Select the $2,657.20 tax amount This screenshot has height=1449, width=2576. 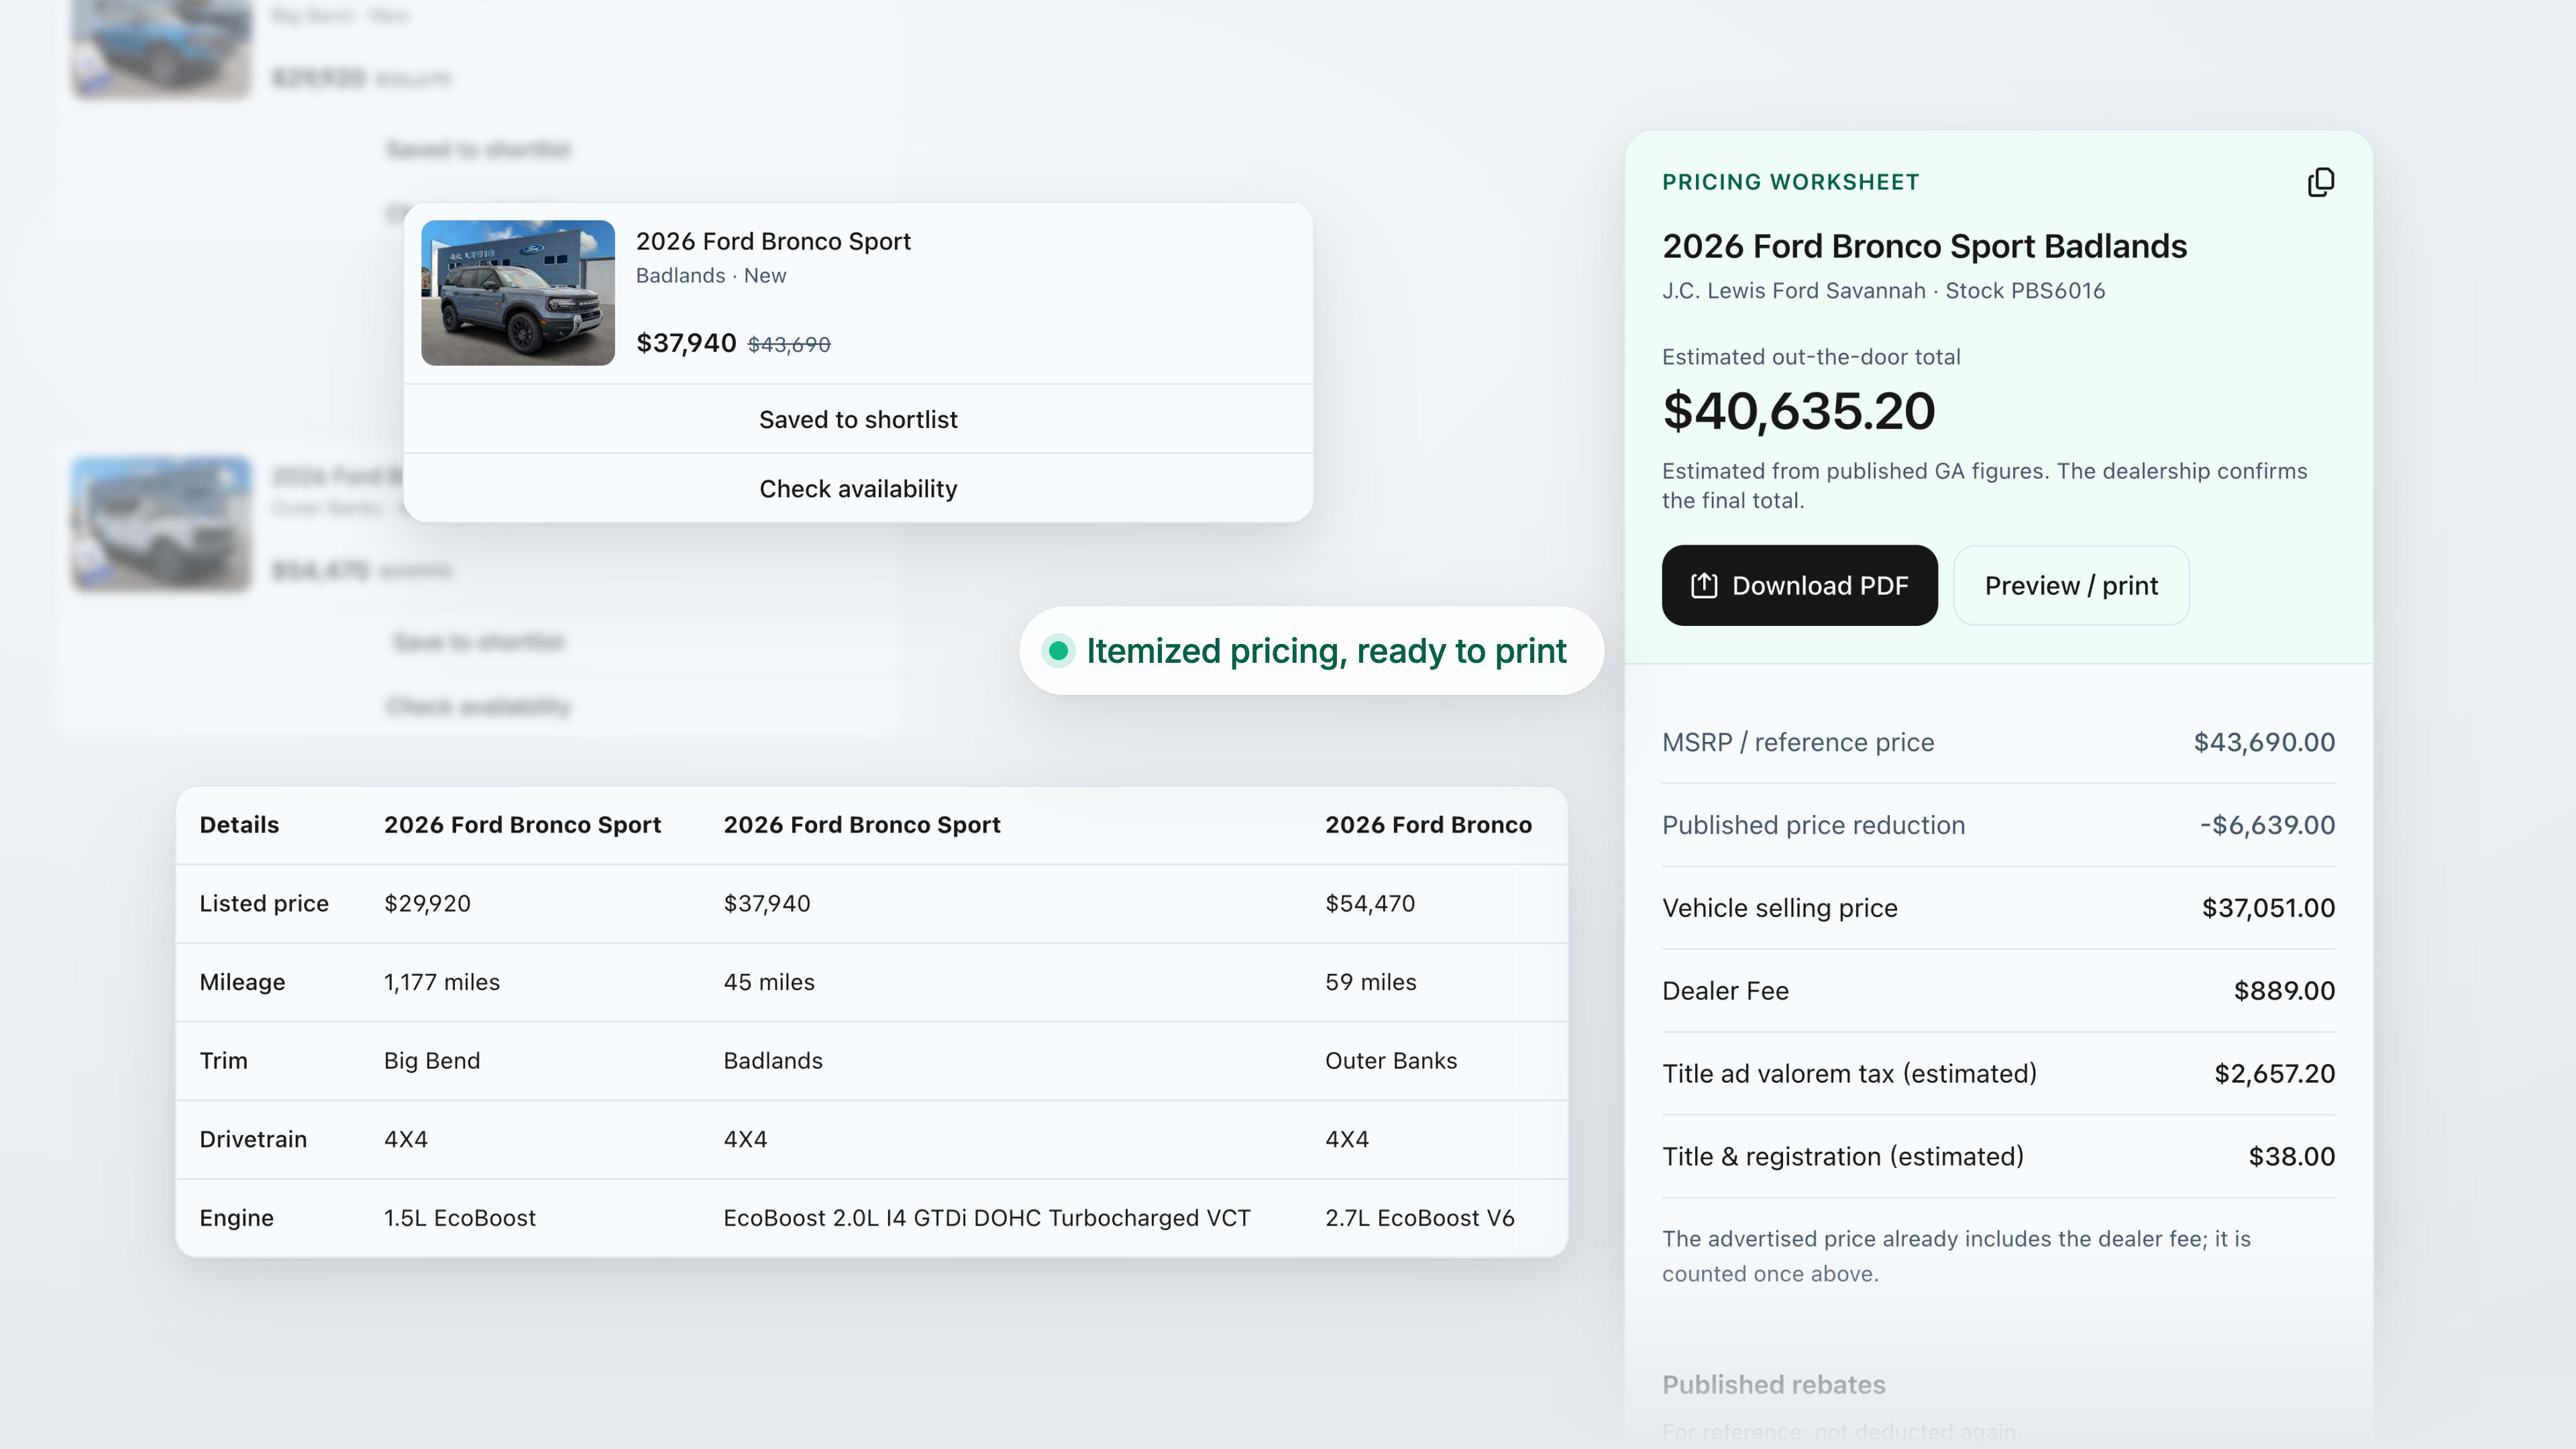[x=2274, y=1074]
